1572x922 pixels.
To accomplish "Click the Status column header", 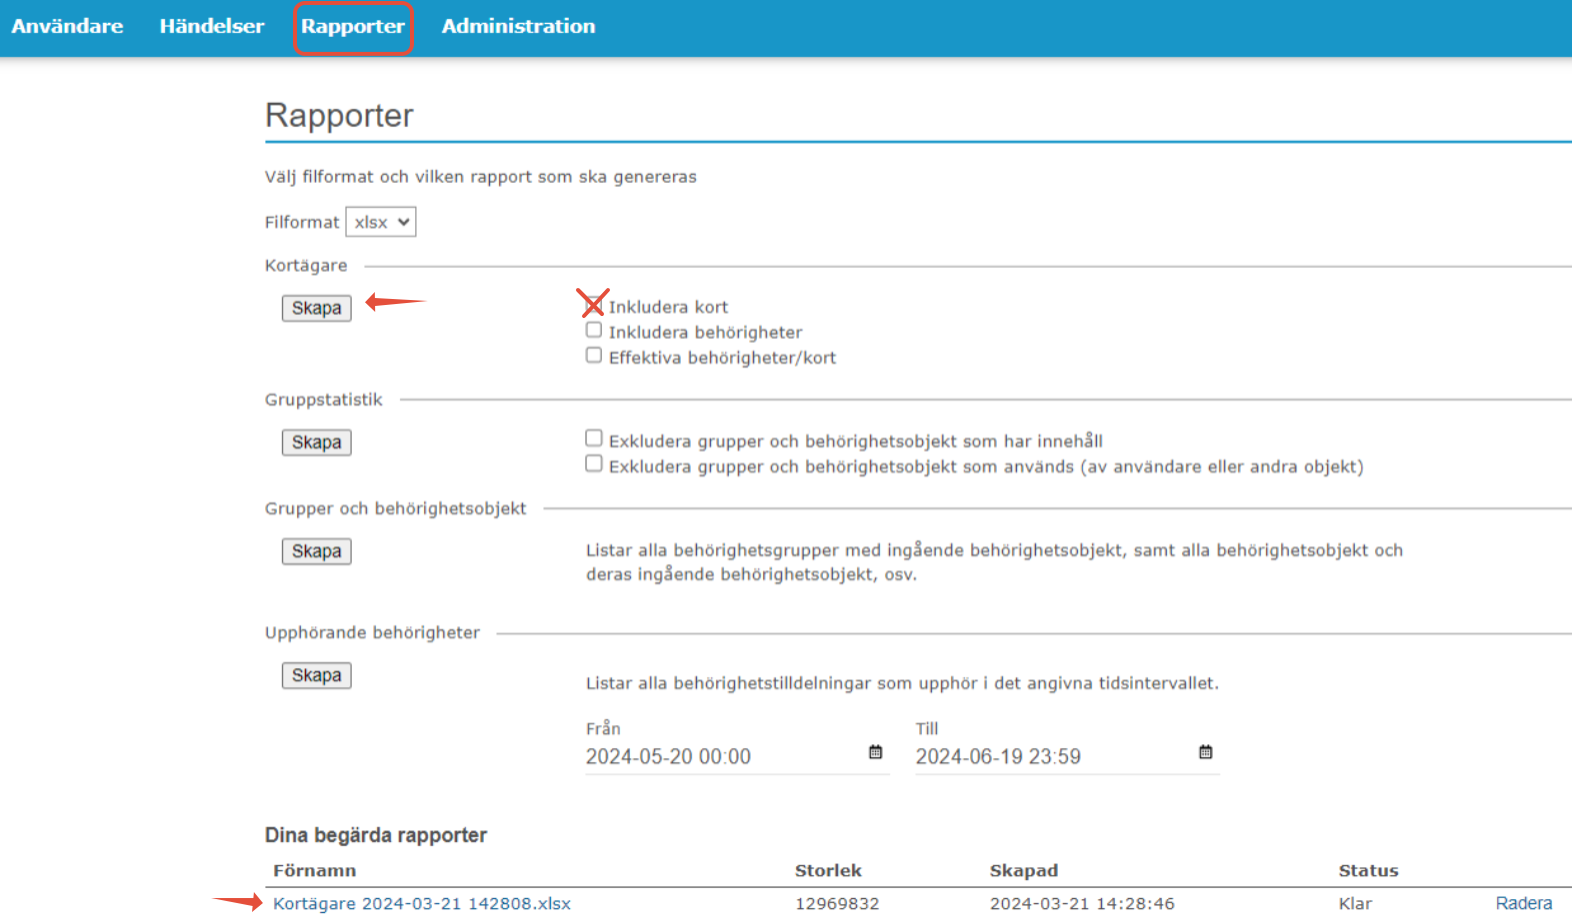I will [x=1369, y=870].
